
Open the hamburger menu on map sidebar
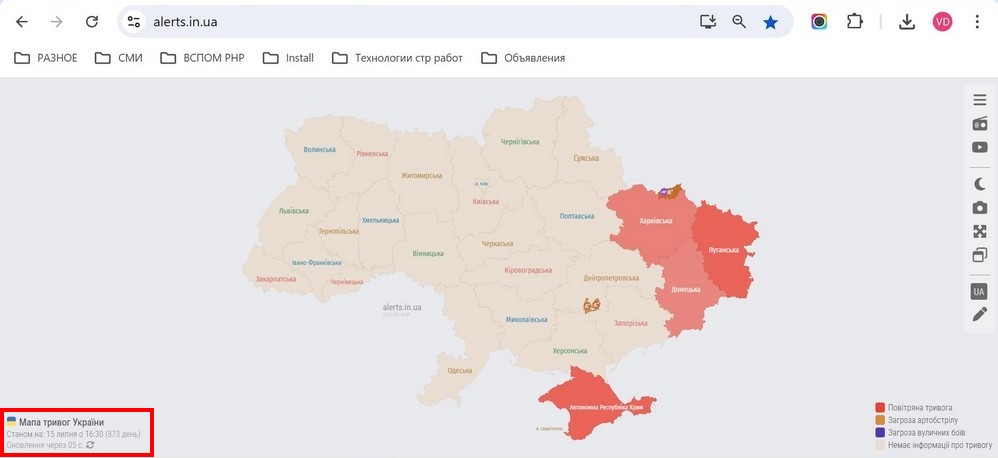pyautogui.click(x=979, y=100)
